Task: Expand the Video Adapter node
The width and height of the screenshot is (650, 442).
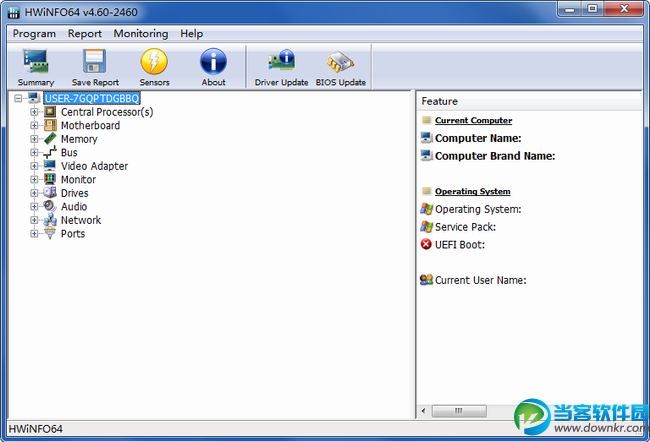Action: pyautogui.click(x=34, y=166)
